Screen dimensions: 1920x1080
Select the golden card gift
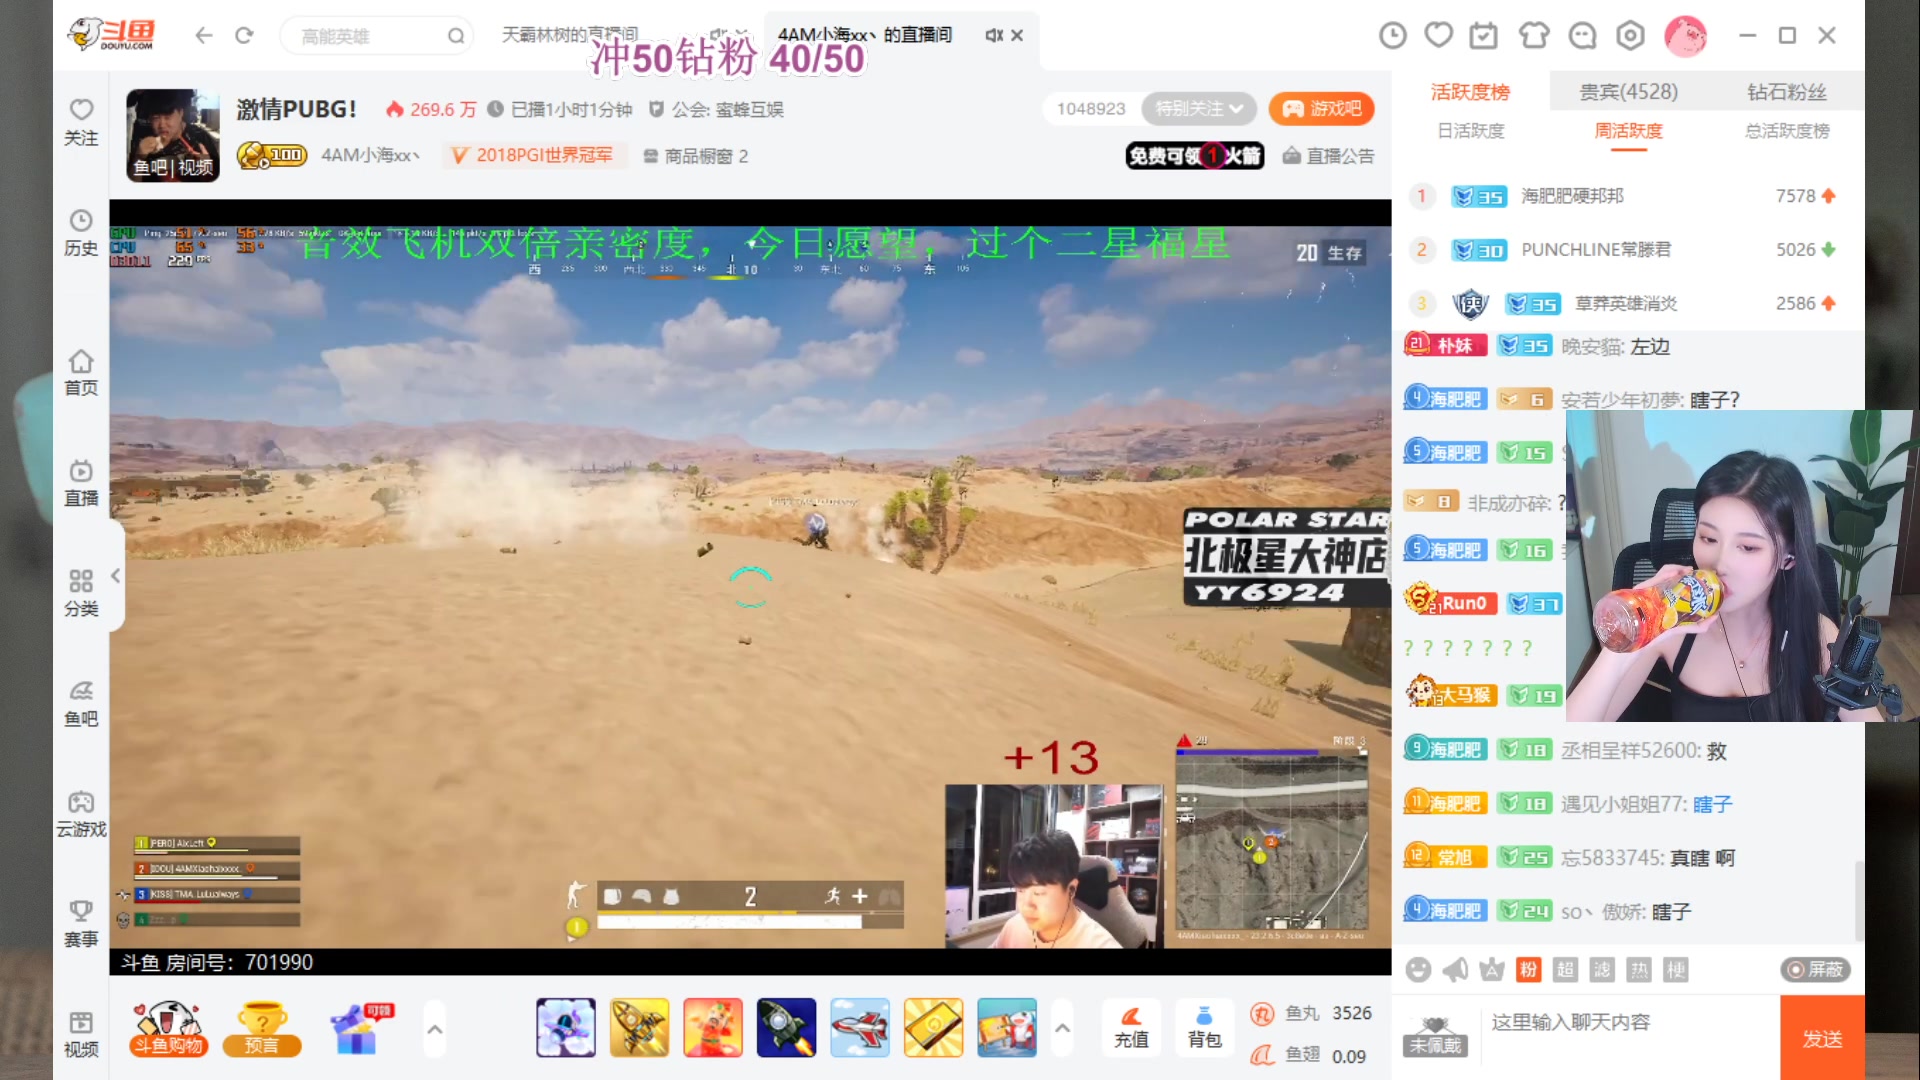pos(933,1027)
